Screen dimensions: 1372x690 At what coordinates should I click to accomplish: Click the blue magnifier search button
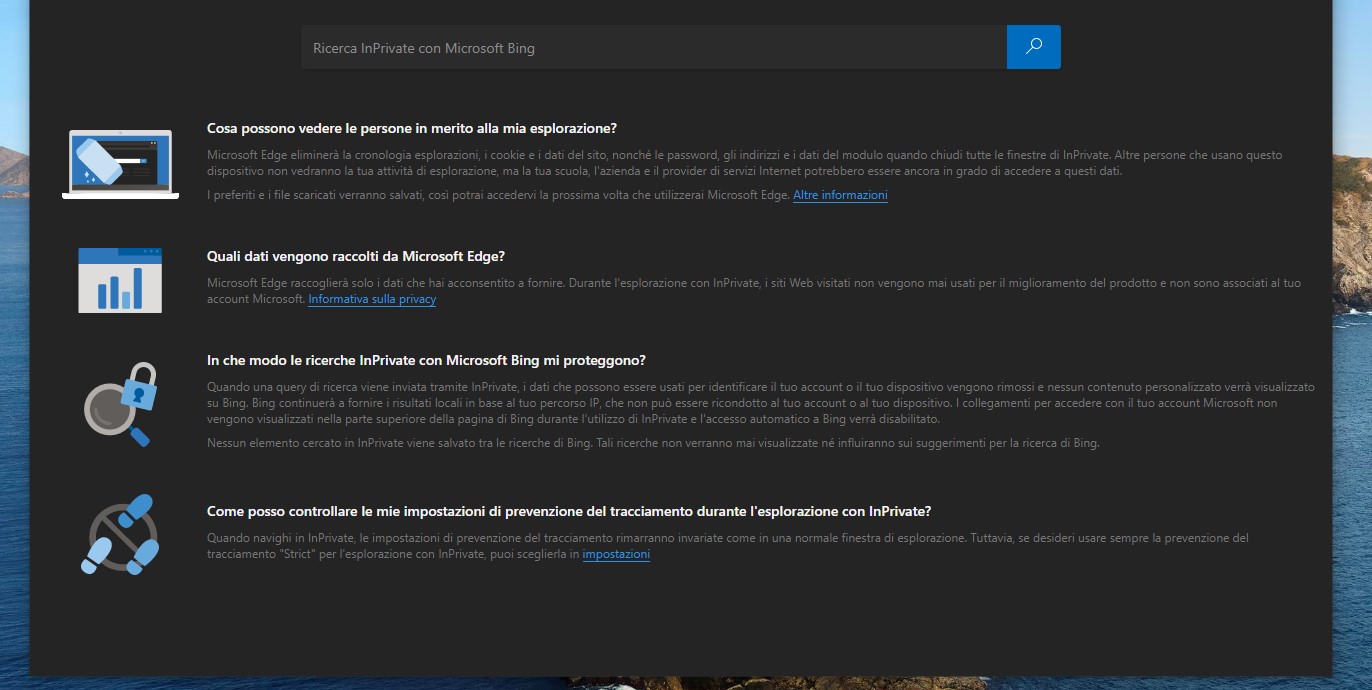[1034, 46]
